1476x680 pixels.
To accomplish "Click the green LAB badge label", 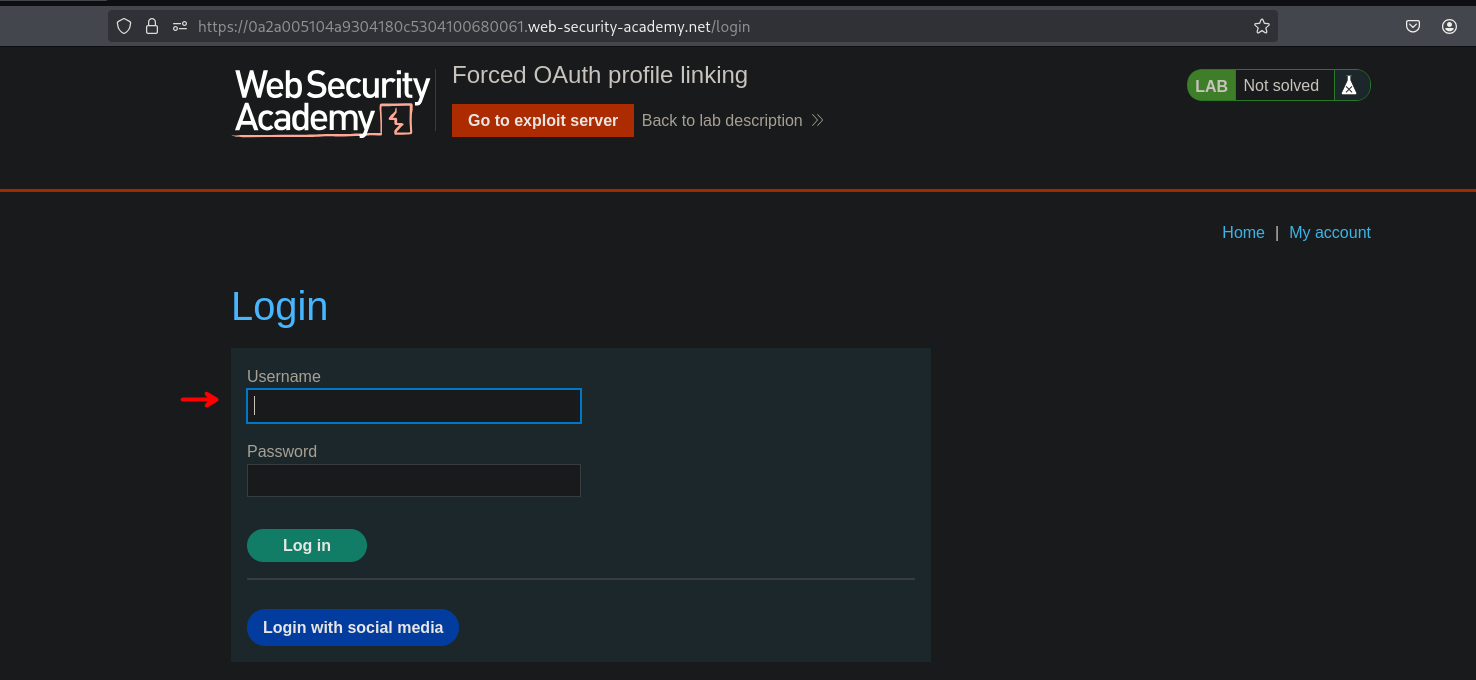I will 1211,86.
